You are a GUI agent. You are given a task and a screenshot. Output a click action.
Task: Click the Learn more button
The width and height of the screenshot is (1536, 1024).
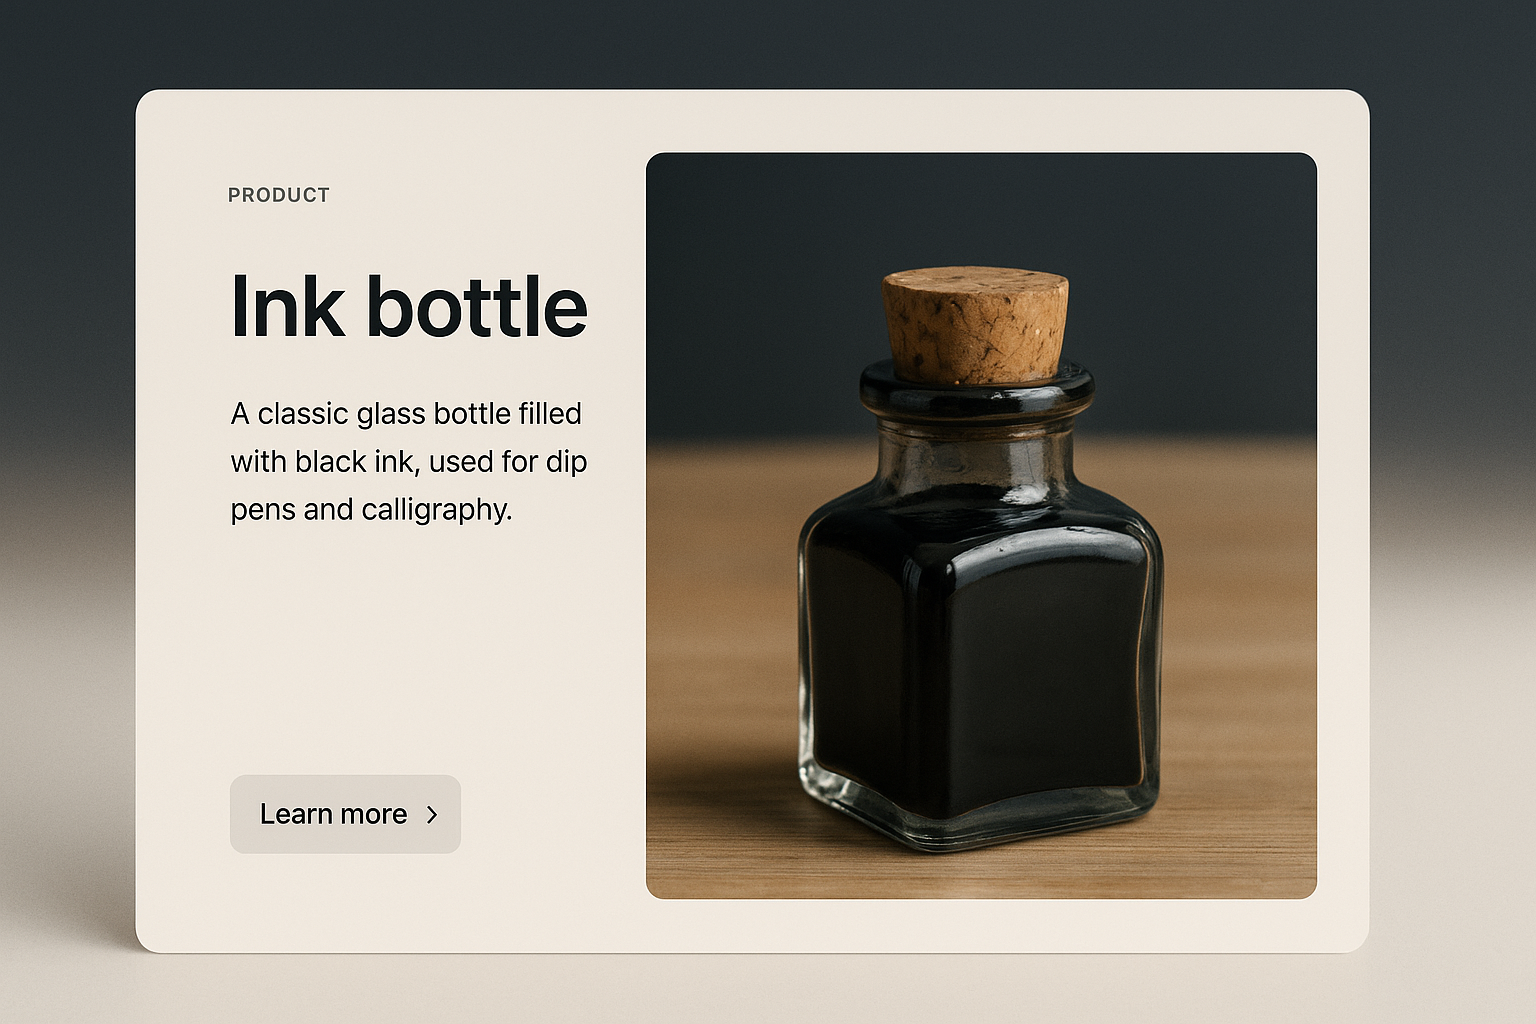pyautogui.click(x=345, y=814)
